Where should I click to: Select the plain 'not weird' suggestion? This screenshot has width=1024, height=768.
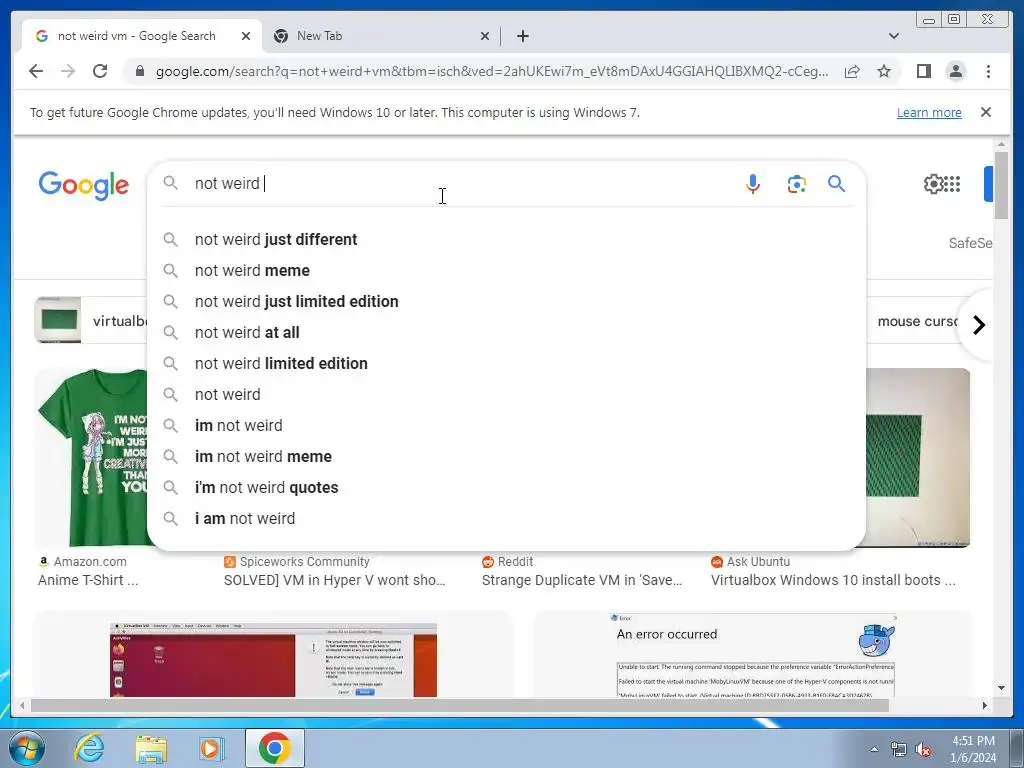506,394
